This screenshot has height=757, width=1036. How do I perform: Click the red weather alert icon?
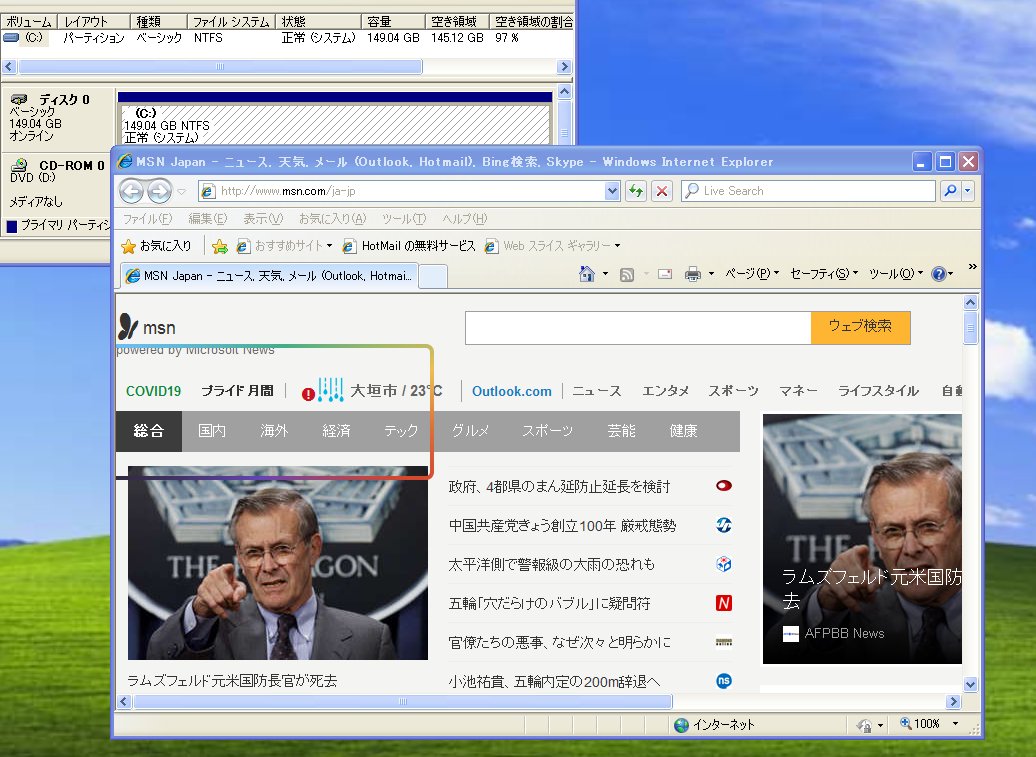coord(308,394)
